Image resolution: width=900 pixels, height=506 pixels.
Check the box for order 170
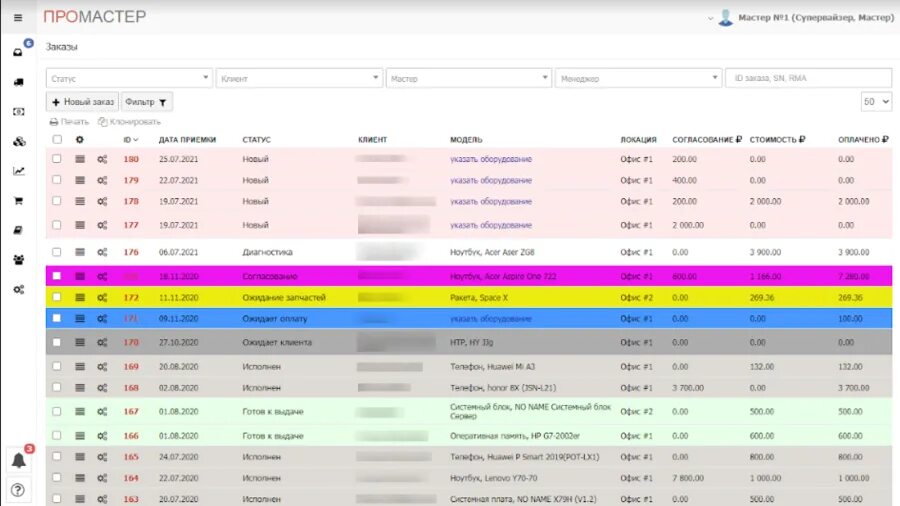point(57,342)
